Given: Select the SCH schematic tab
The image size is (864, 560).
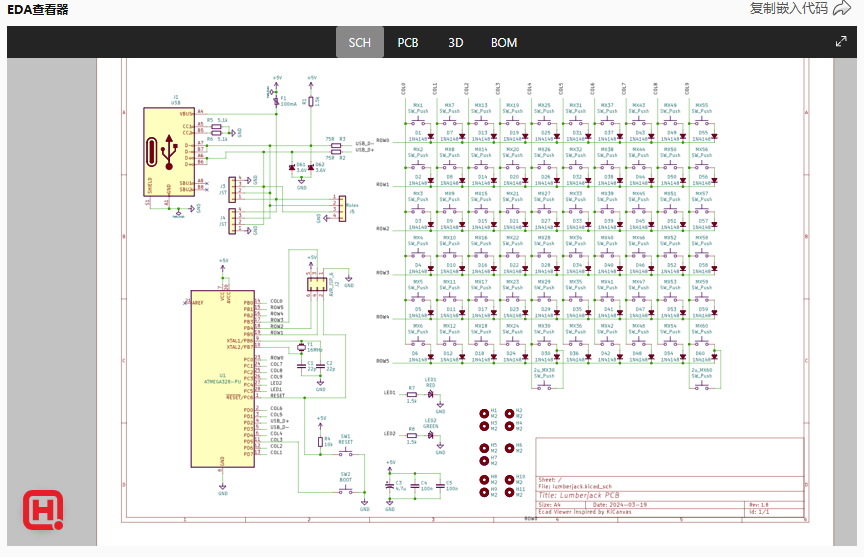Looking at the screenshot, I should (x=359, y=42).
